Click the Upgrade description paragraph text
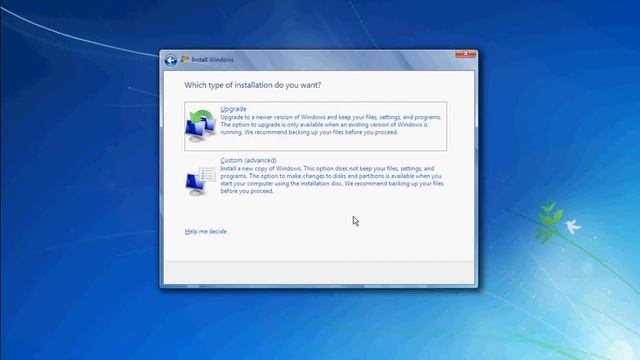640x360 pixels. tap(331, 124)
